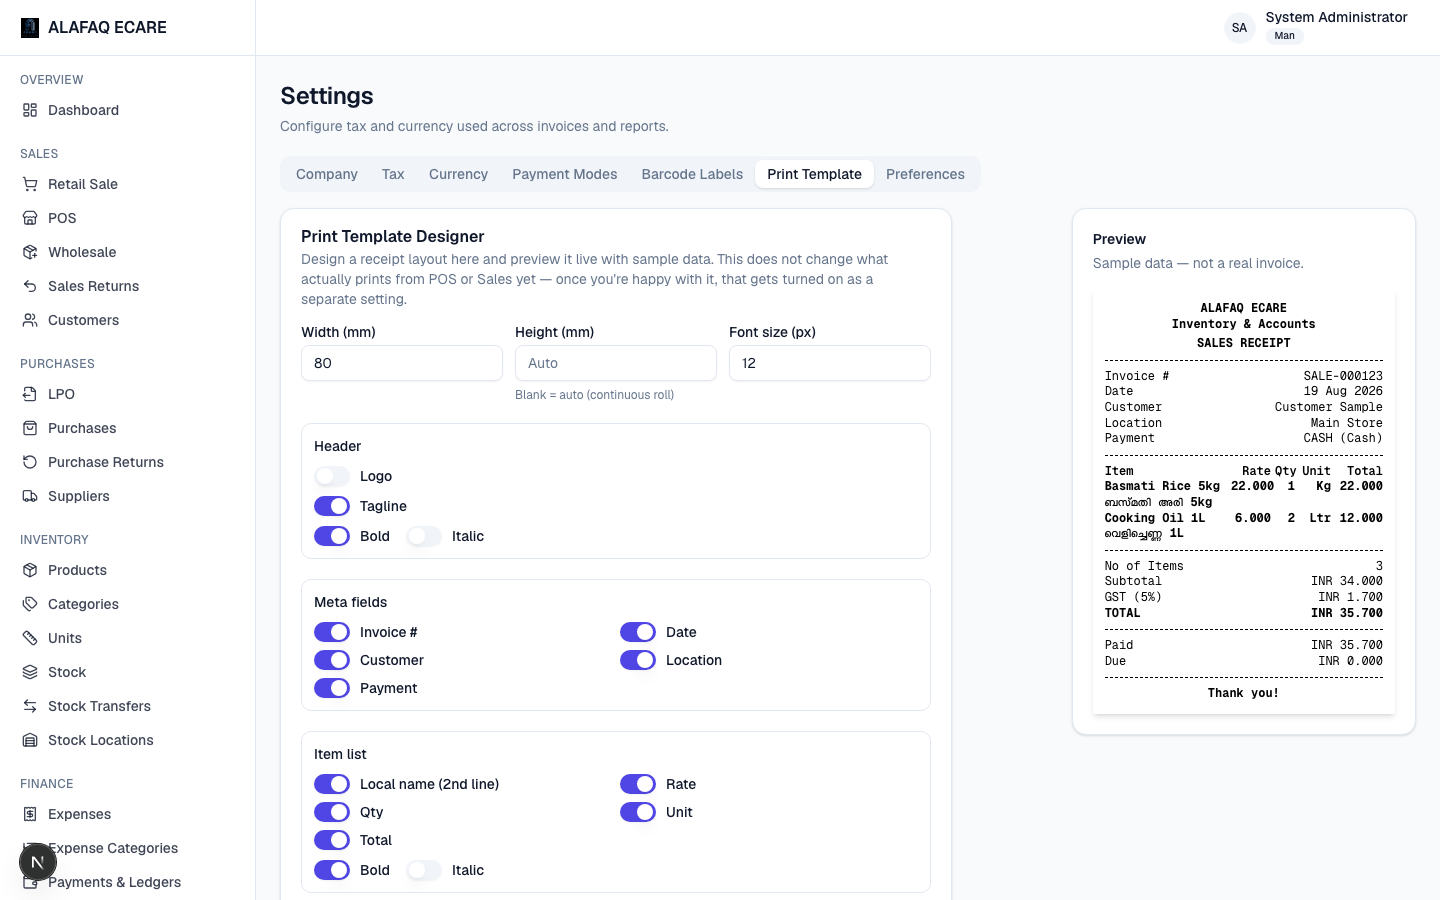
Task: Click the Stock layers icon
Action: point(30,672)
